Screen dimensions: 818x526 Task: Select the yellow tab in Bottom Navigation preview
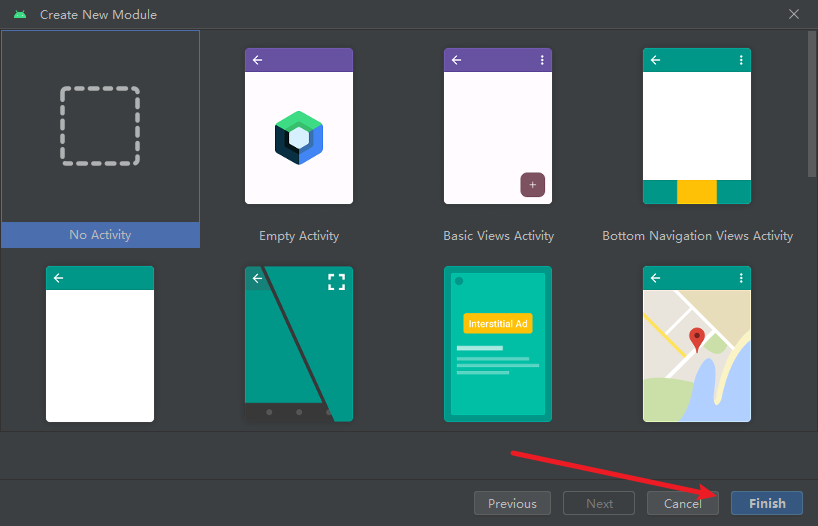[x=697, y=192]
